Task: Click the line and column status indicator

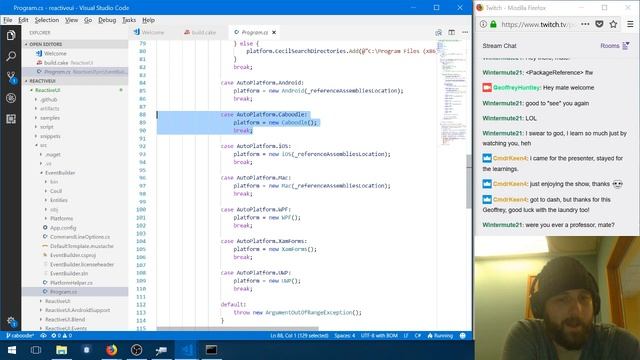Action: (x=299, y=336)
